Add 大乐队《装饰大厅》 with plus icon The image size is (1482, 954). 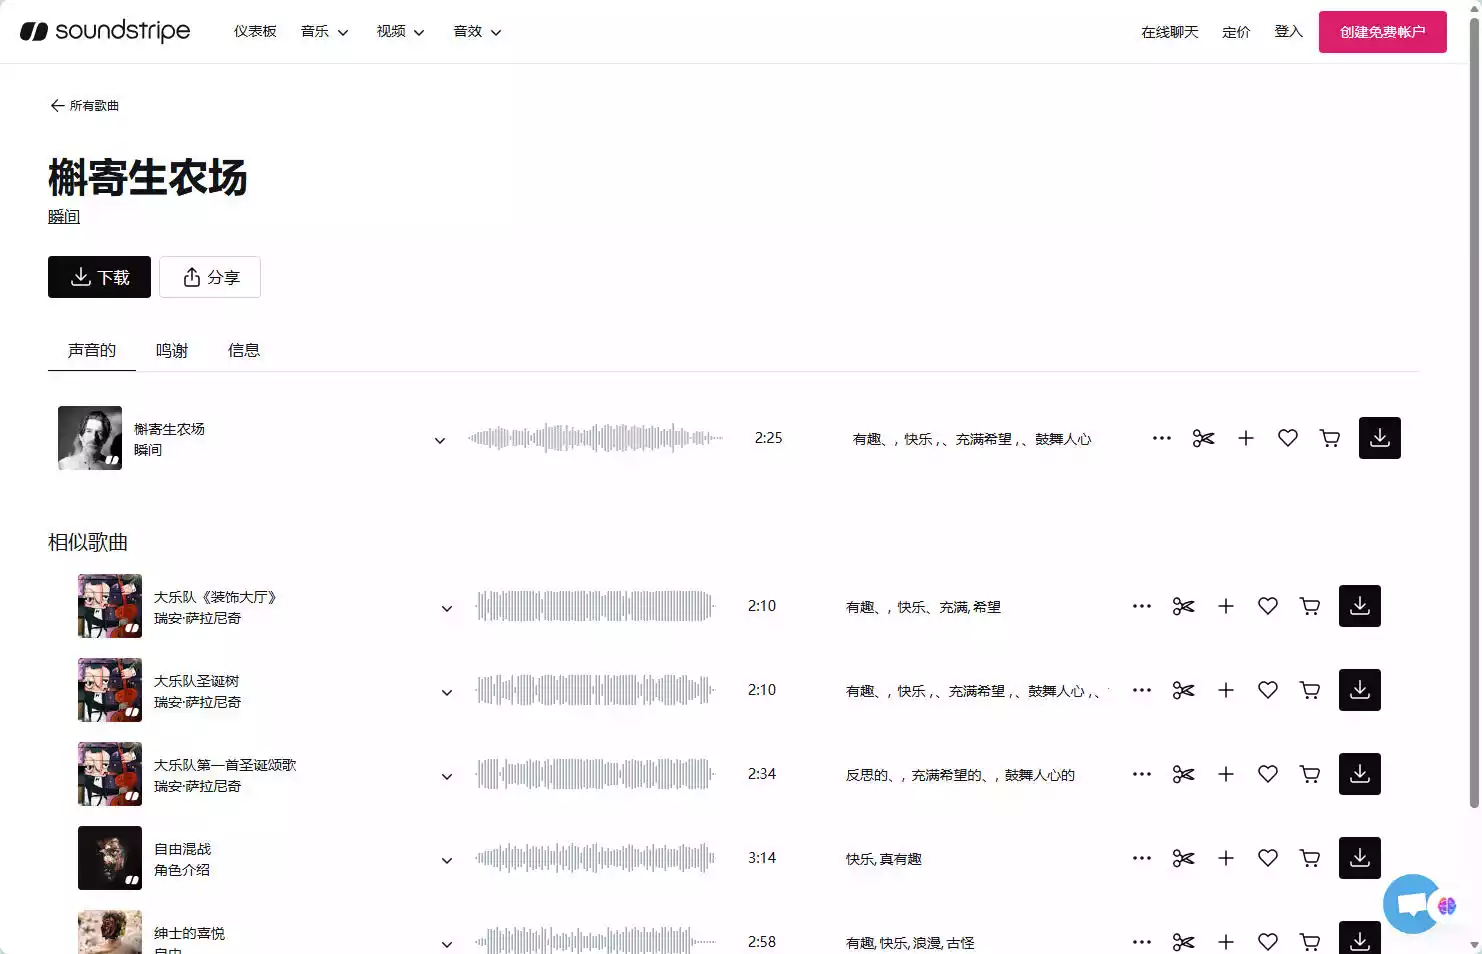click(x=1226, y=606)
